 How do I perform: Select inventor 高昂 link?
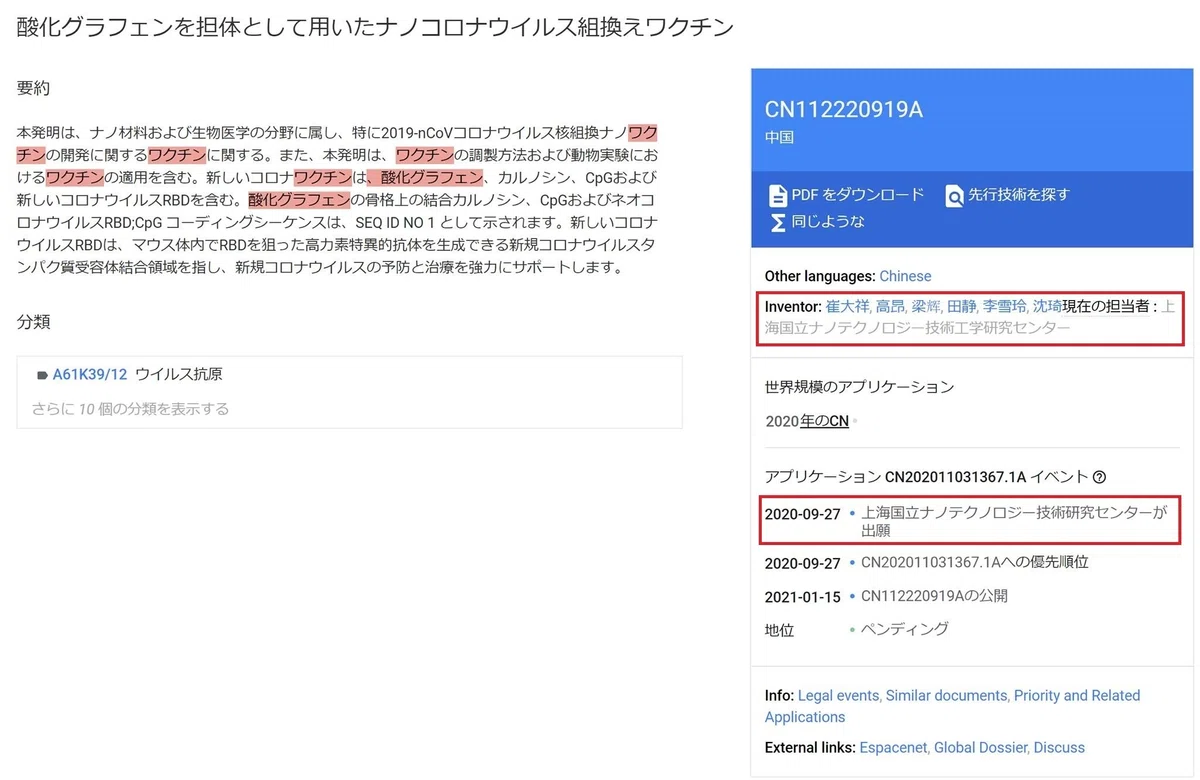(889, 306)
